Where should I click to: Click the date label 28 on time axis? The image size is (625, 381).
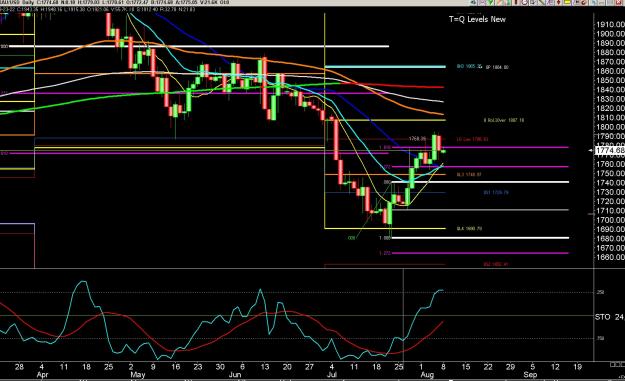pos(19,367)
